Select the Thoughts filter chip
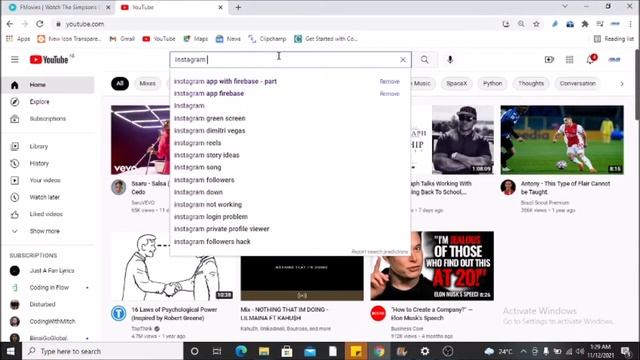 pyautogui.click(x=531, y=83)
